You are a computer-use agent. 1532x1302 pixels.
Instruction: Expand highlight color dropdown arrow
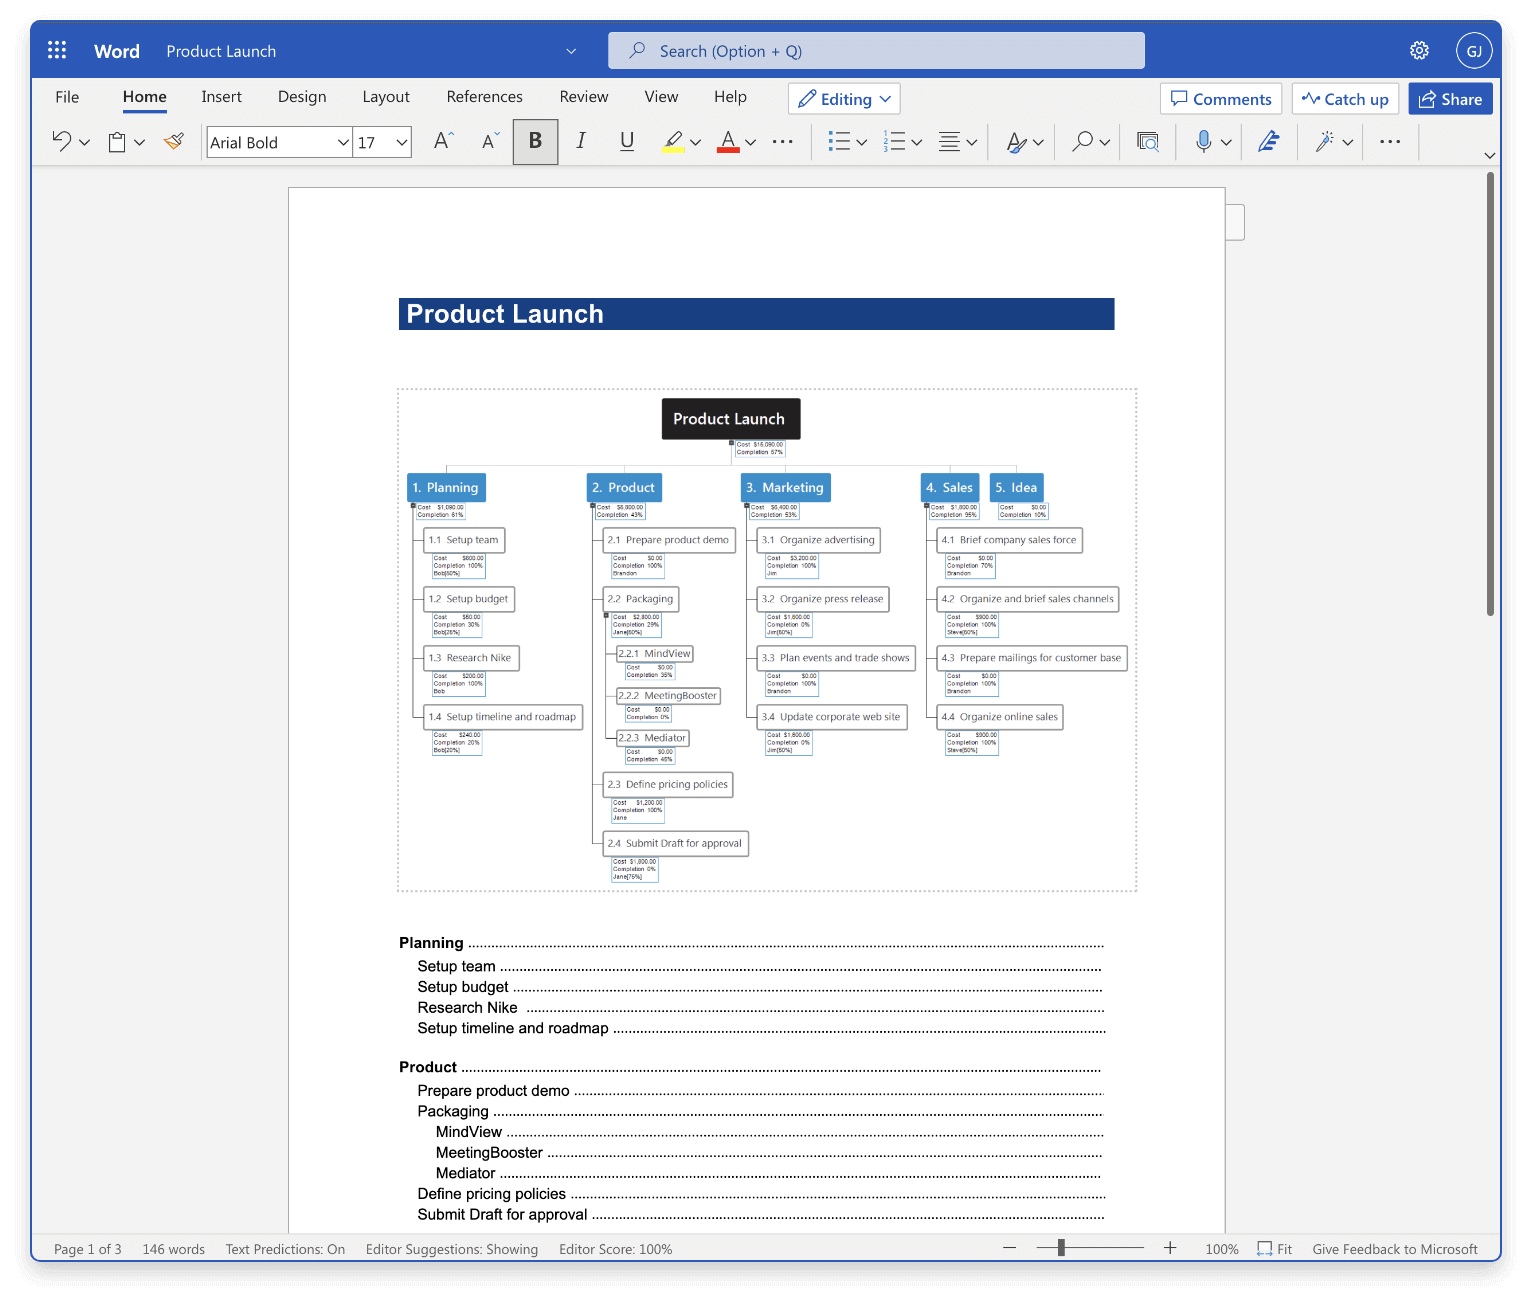click(695, 143)
